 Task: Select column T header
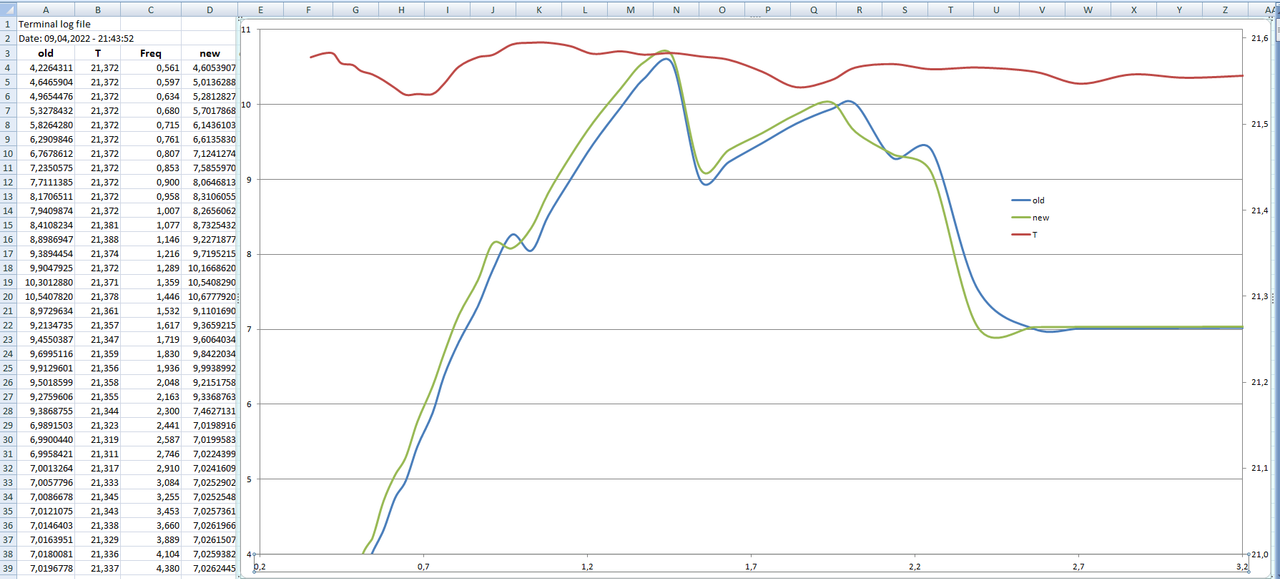950,9
